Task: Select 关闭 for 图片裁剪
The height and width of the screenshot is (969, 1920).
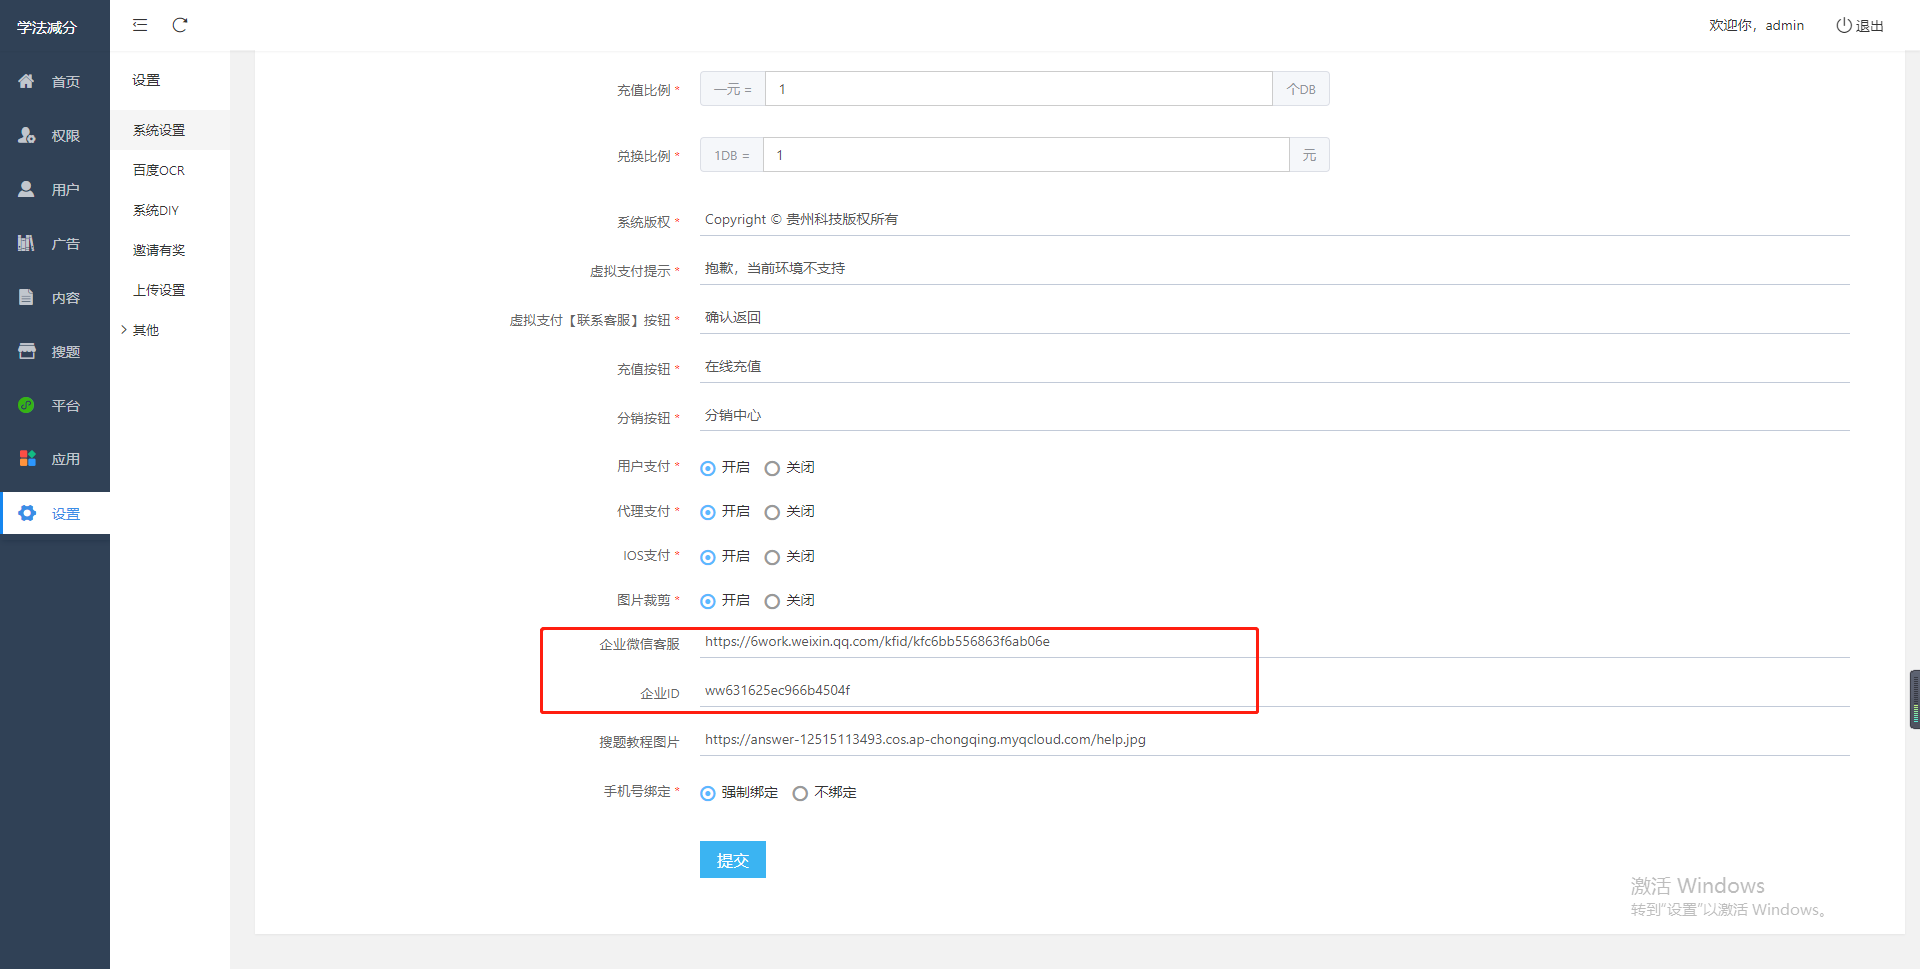Action: coord(772,601)
